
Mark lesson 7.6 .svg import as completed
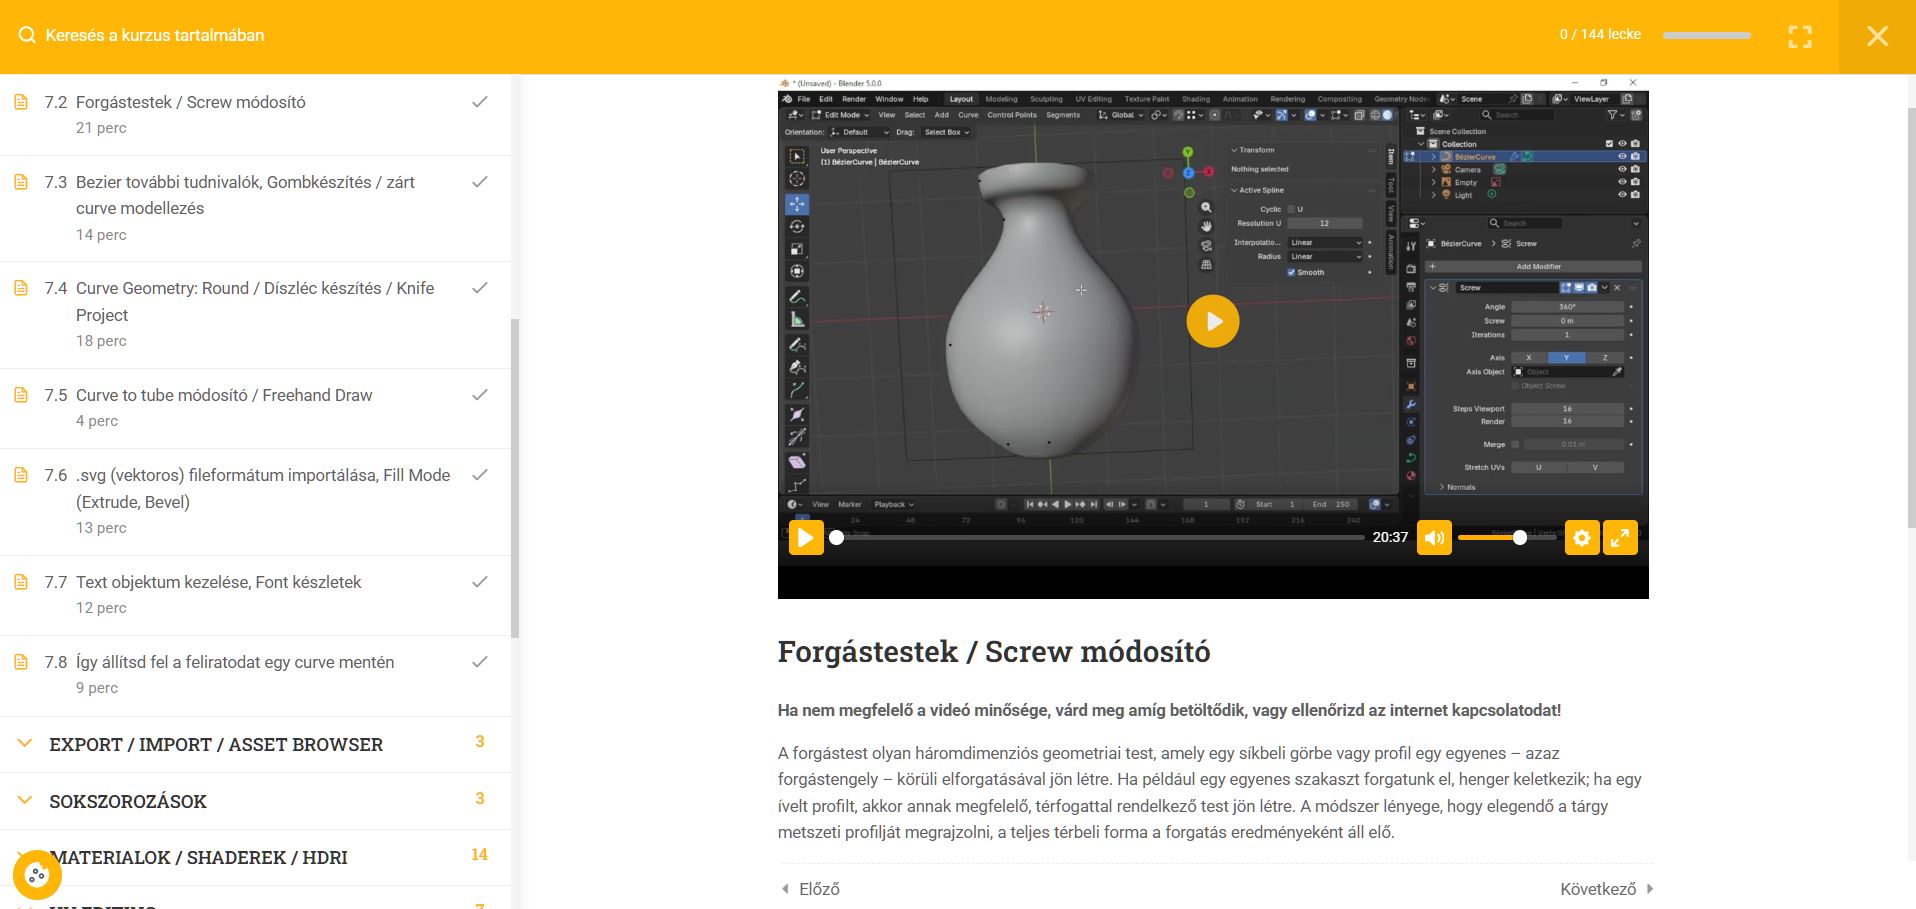[x=480, y=475]
